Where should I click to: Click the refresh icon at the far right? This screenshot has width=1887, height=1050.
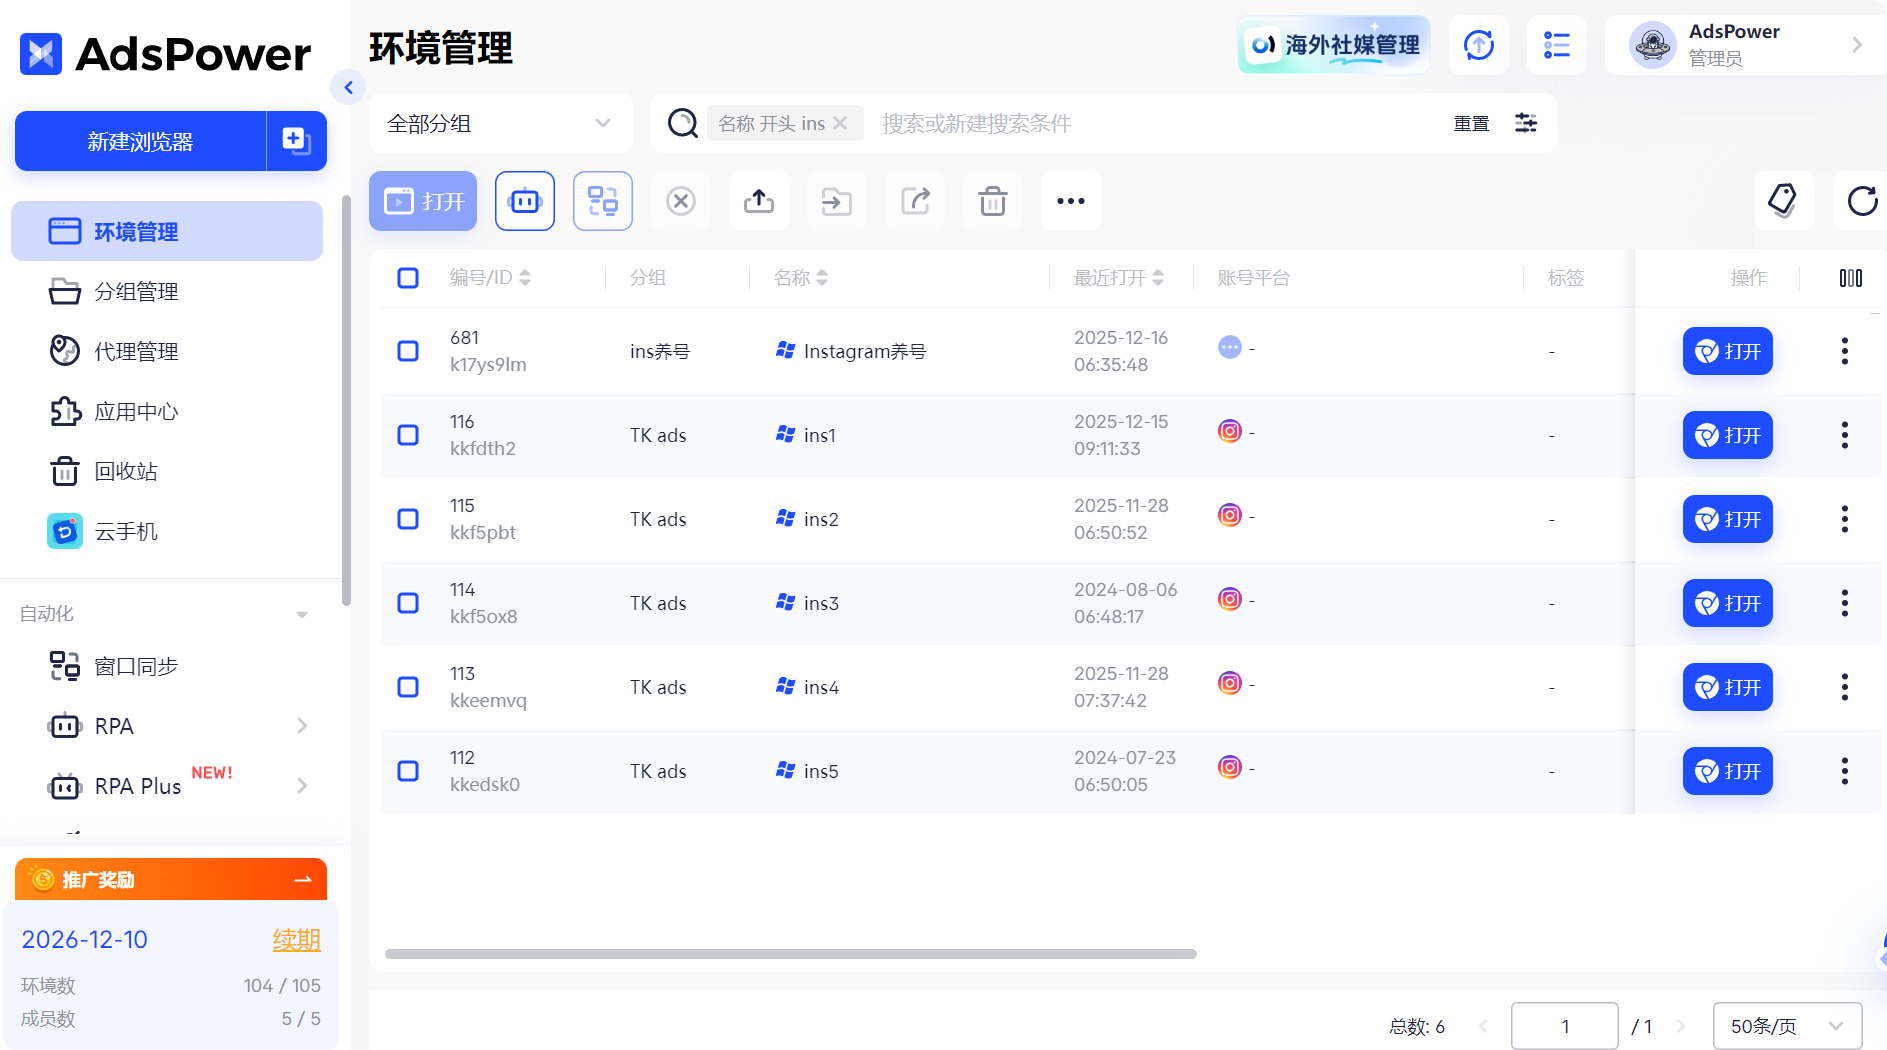pyautogui.click(x=1861, y=201)
